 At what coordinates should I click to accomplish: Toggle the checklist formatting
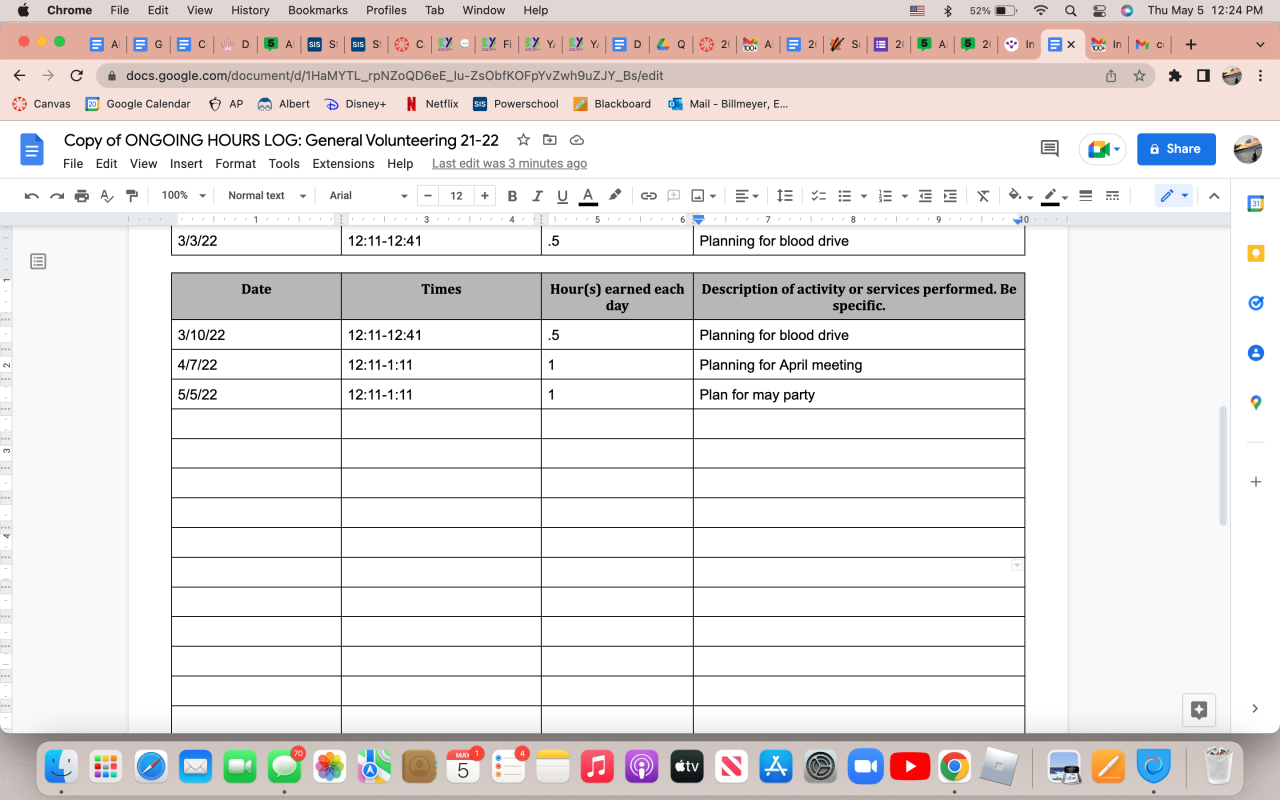tap(818, 196)
